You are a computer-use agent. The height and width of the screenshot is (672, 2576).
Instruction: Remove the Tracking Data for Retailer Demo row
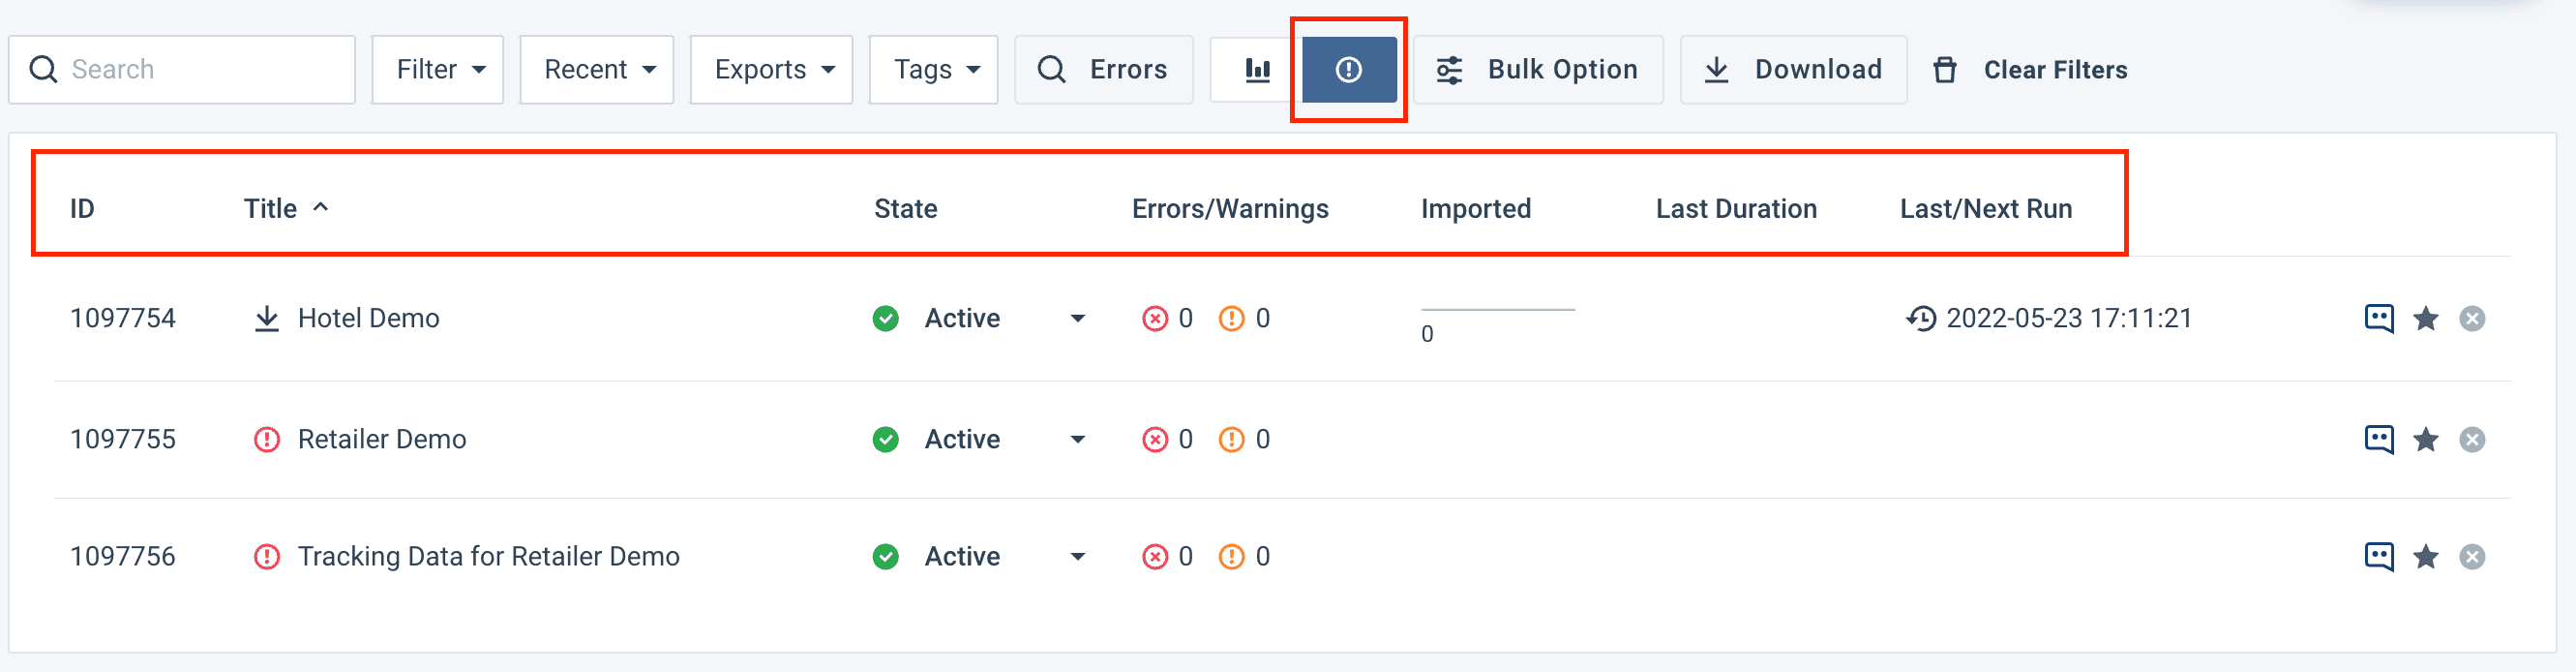tap(2471, 556)
